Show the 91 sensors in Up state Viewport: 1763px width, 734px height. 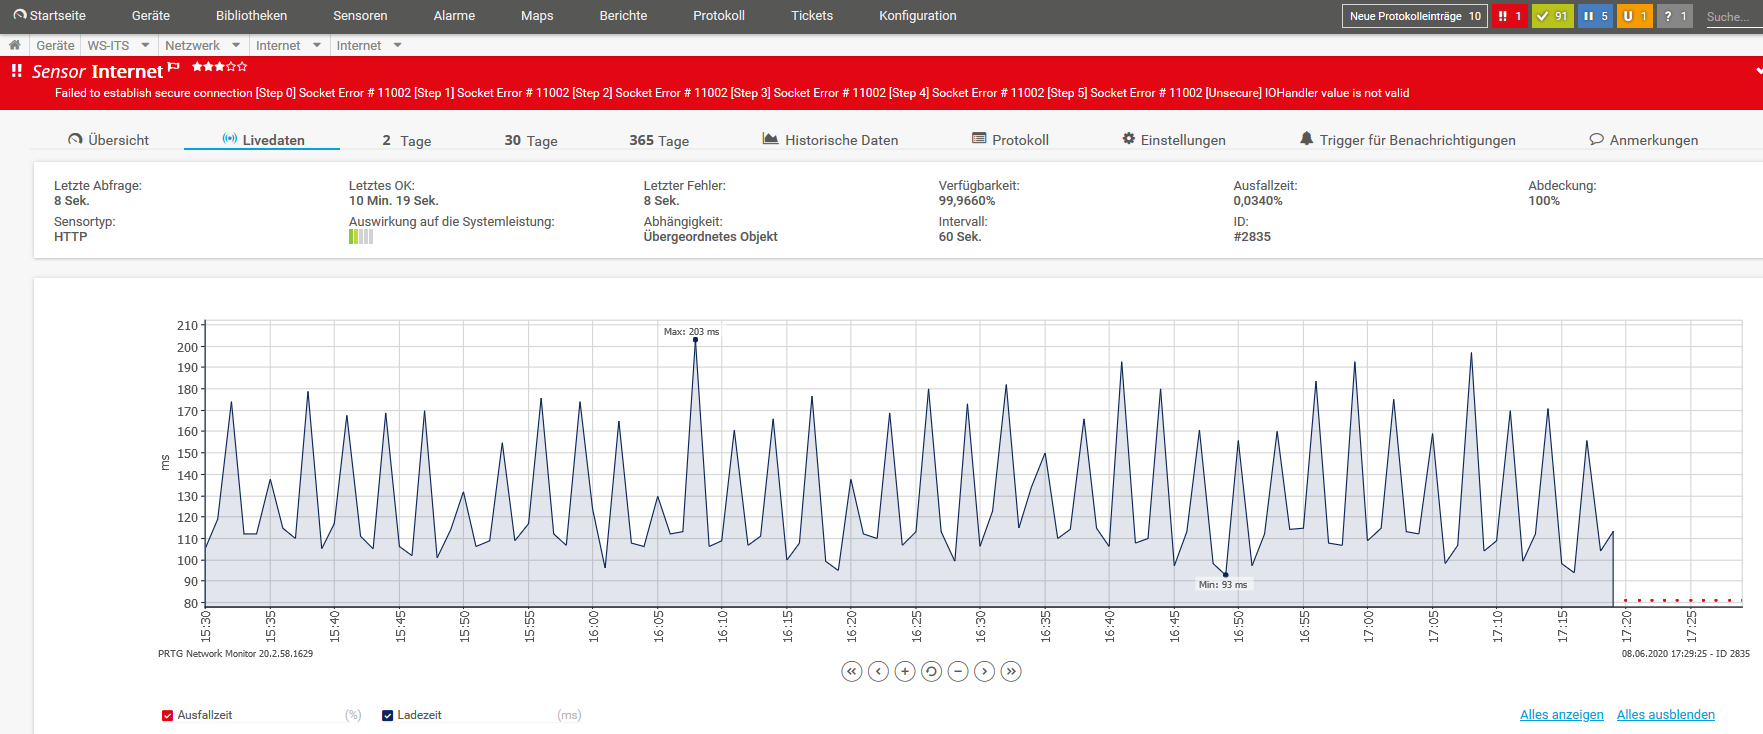1553,16
